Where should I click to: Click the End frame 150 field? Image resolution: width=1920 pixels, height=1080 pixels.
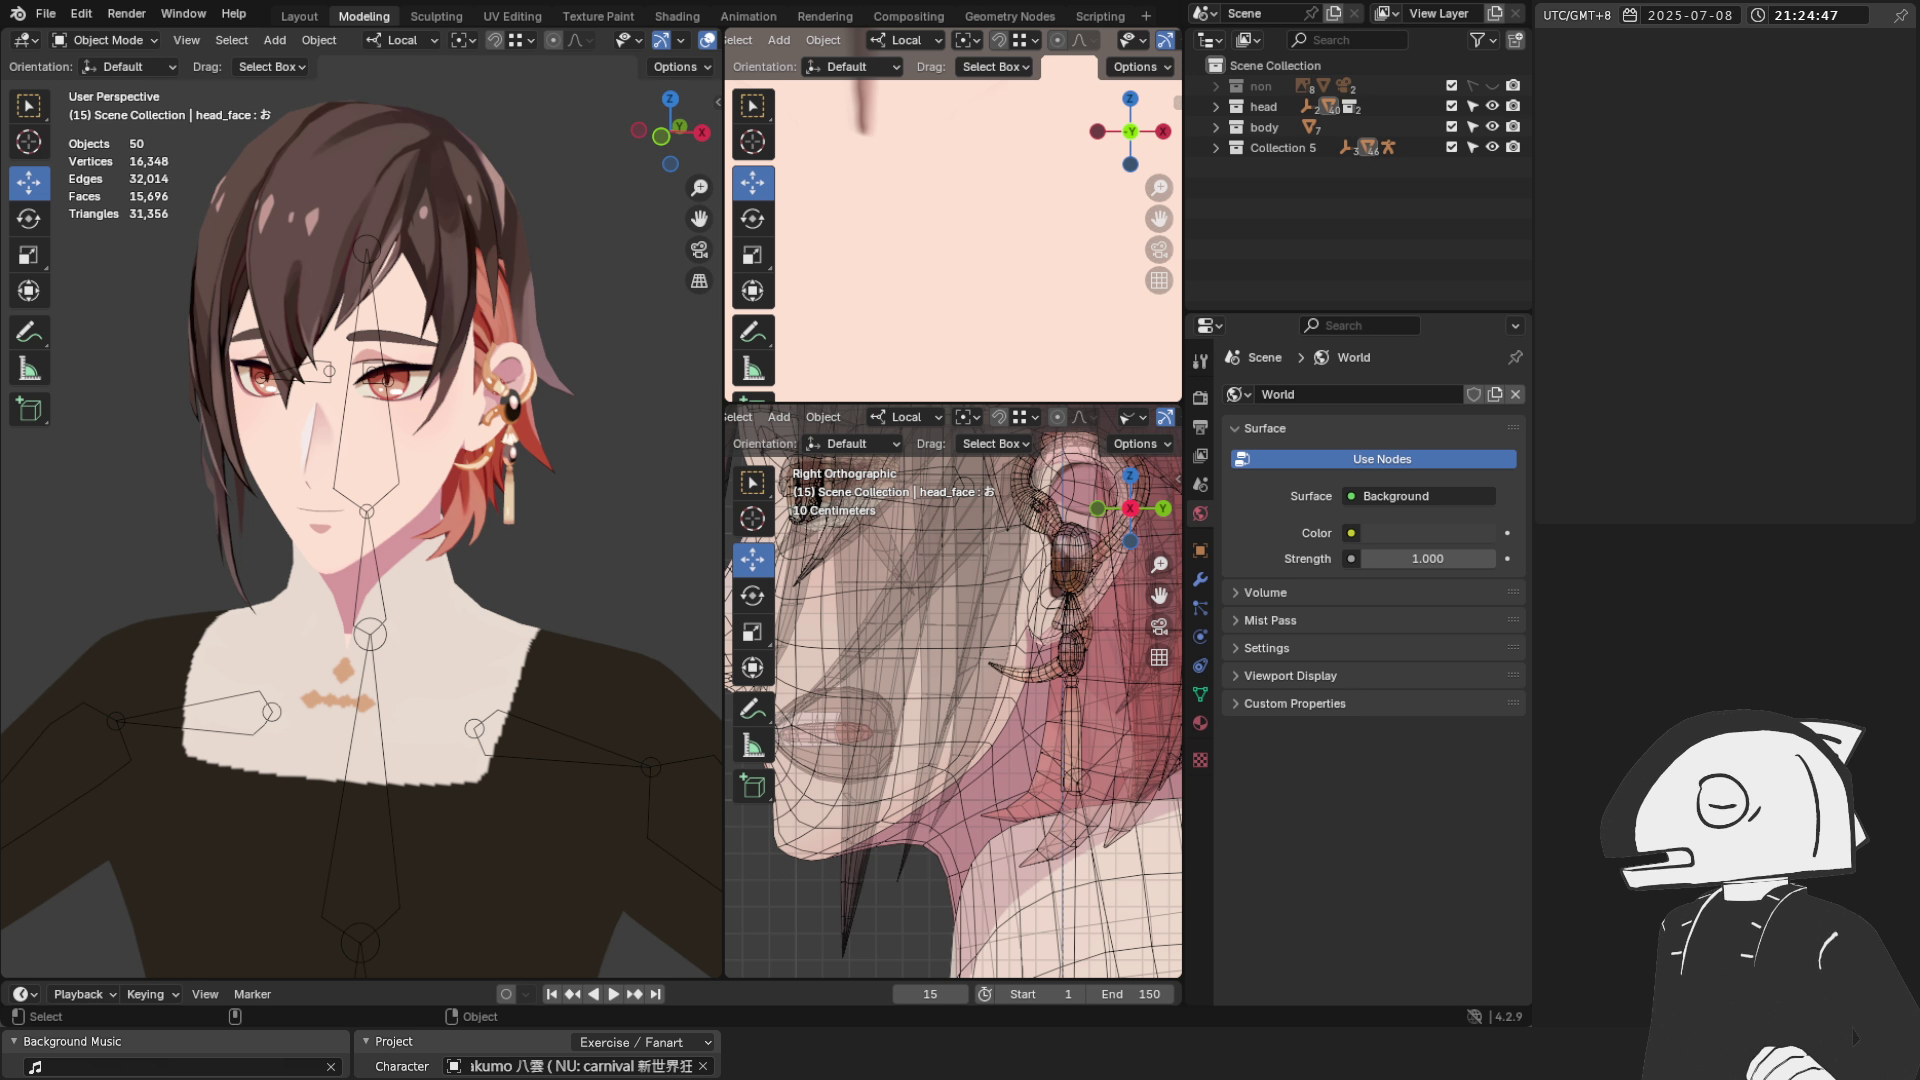click(1130, 994)
